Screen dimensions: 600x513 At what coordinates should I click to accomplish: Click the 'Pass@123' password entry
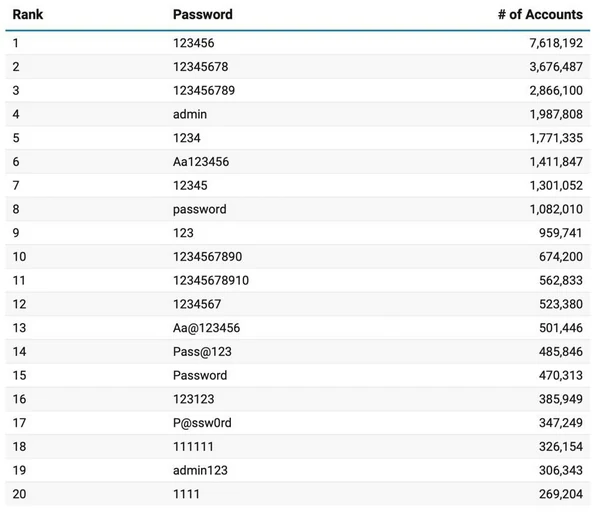pos(201,352)
